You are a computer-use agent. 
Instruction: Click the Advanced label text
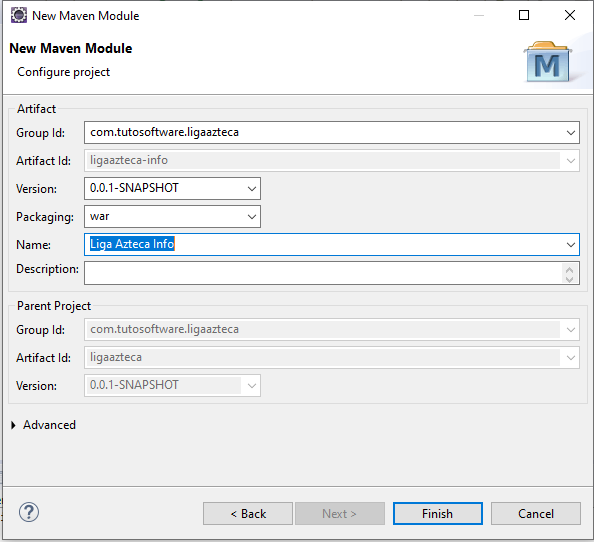tap(49, 425)
